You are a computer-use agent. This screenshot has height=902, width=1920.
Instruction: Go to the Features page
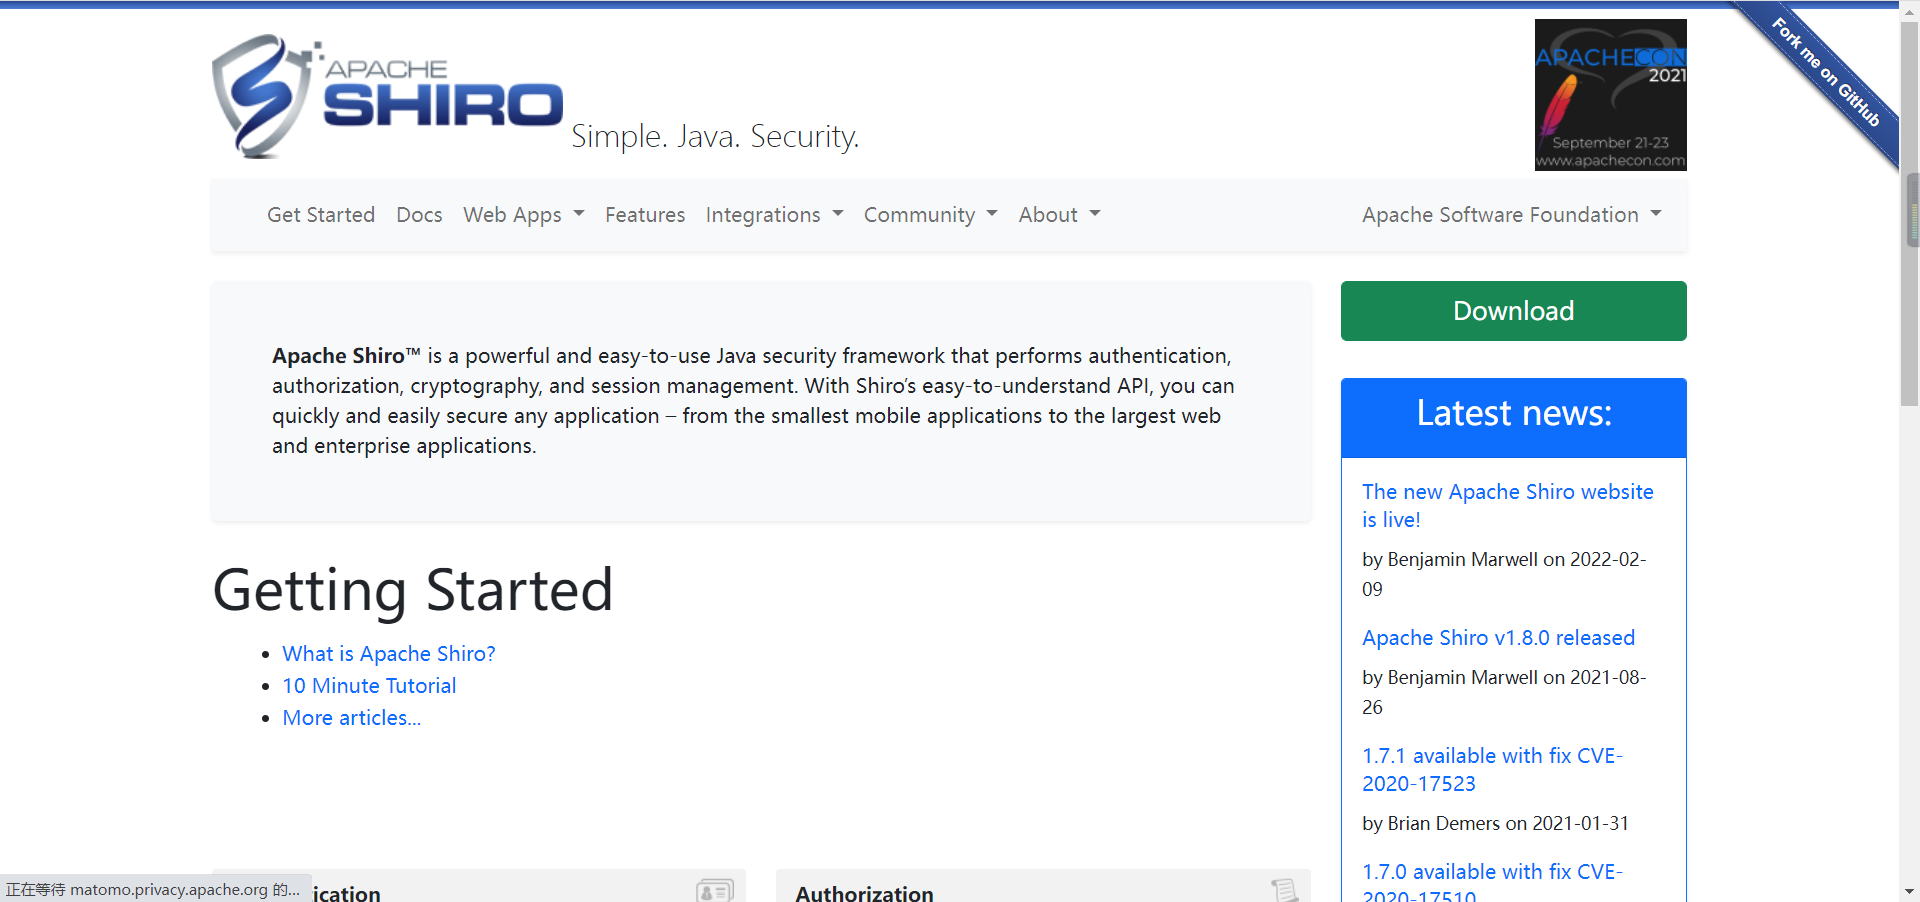[x=645, y=215]
